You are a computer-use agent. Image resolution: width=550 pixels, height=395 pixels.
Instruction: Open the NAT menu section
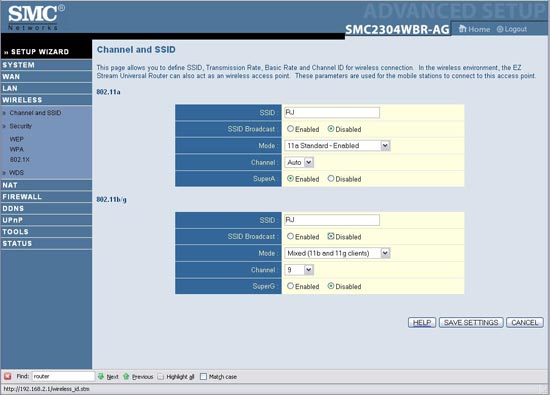coord(46,185)
